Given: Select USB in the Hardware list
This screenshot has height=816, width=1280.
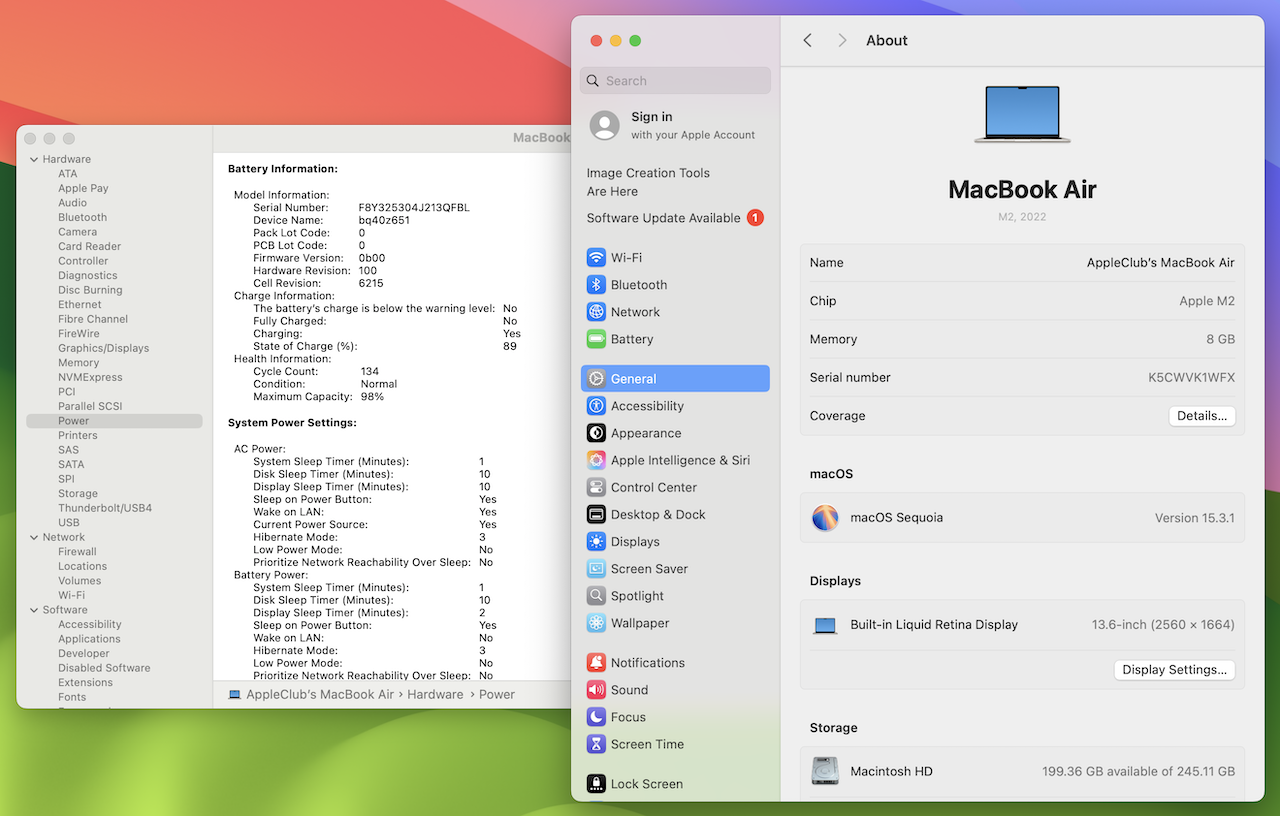Looking at the screenshot, I should click(x=69, y=523).
